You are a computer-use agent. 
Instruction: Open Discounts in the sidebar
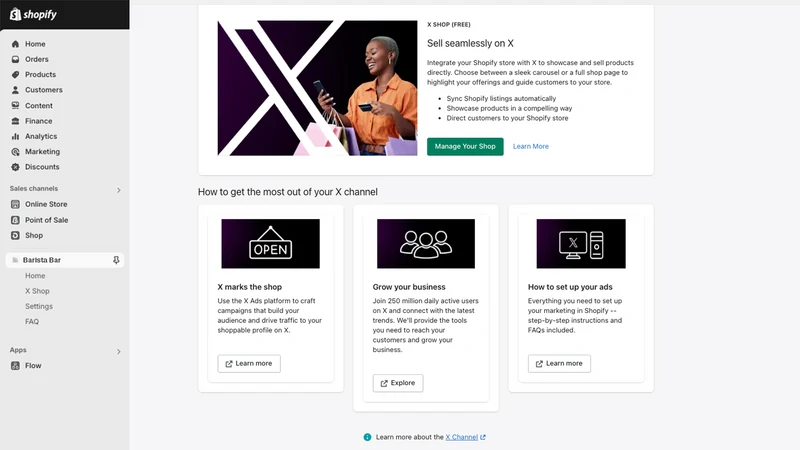(x=42, y=167)
